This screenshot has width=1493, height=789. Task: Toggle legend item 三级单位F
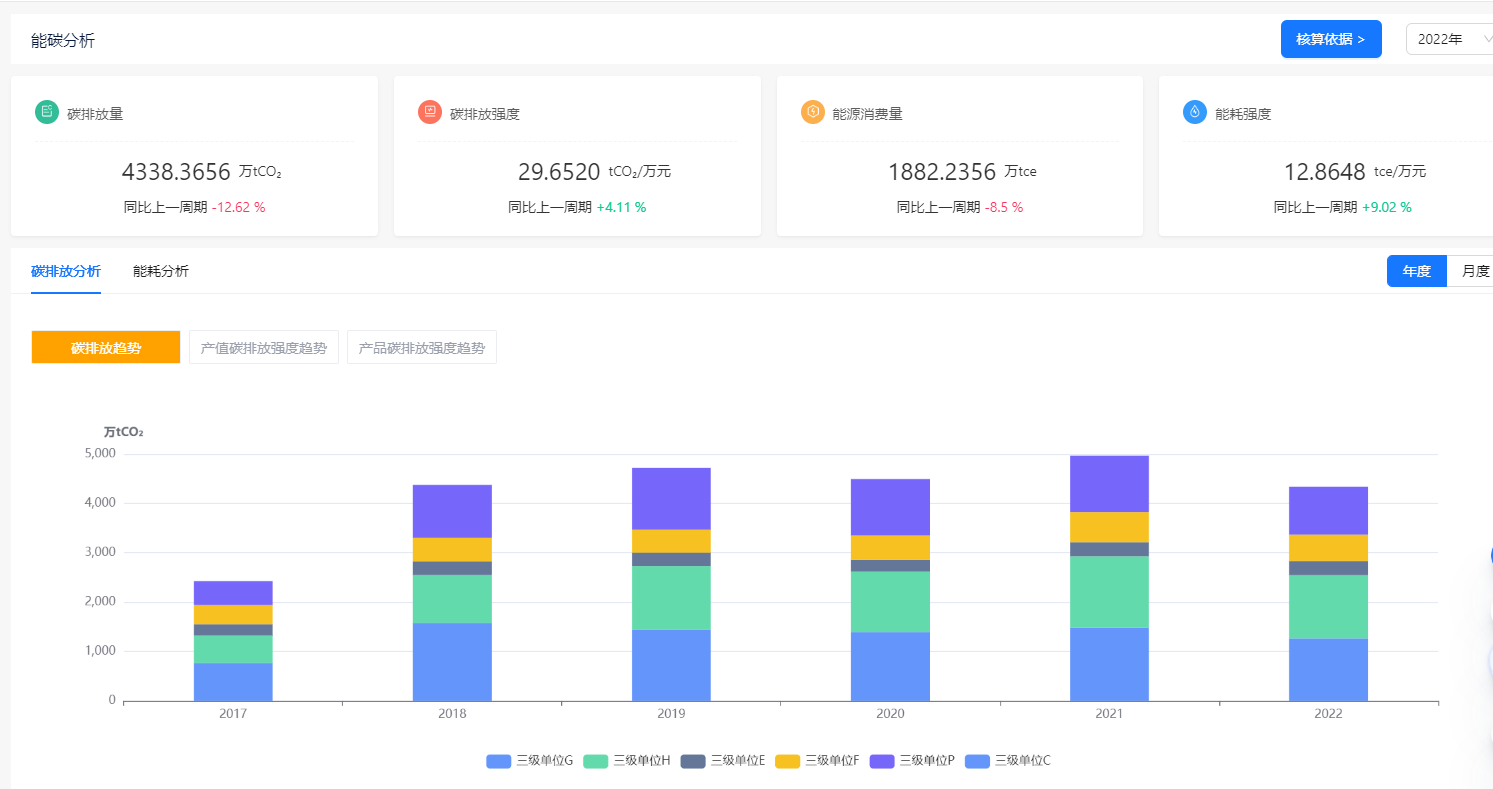[x=817, y=761]
